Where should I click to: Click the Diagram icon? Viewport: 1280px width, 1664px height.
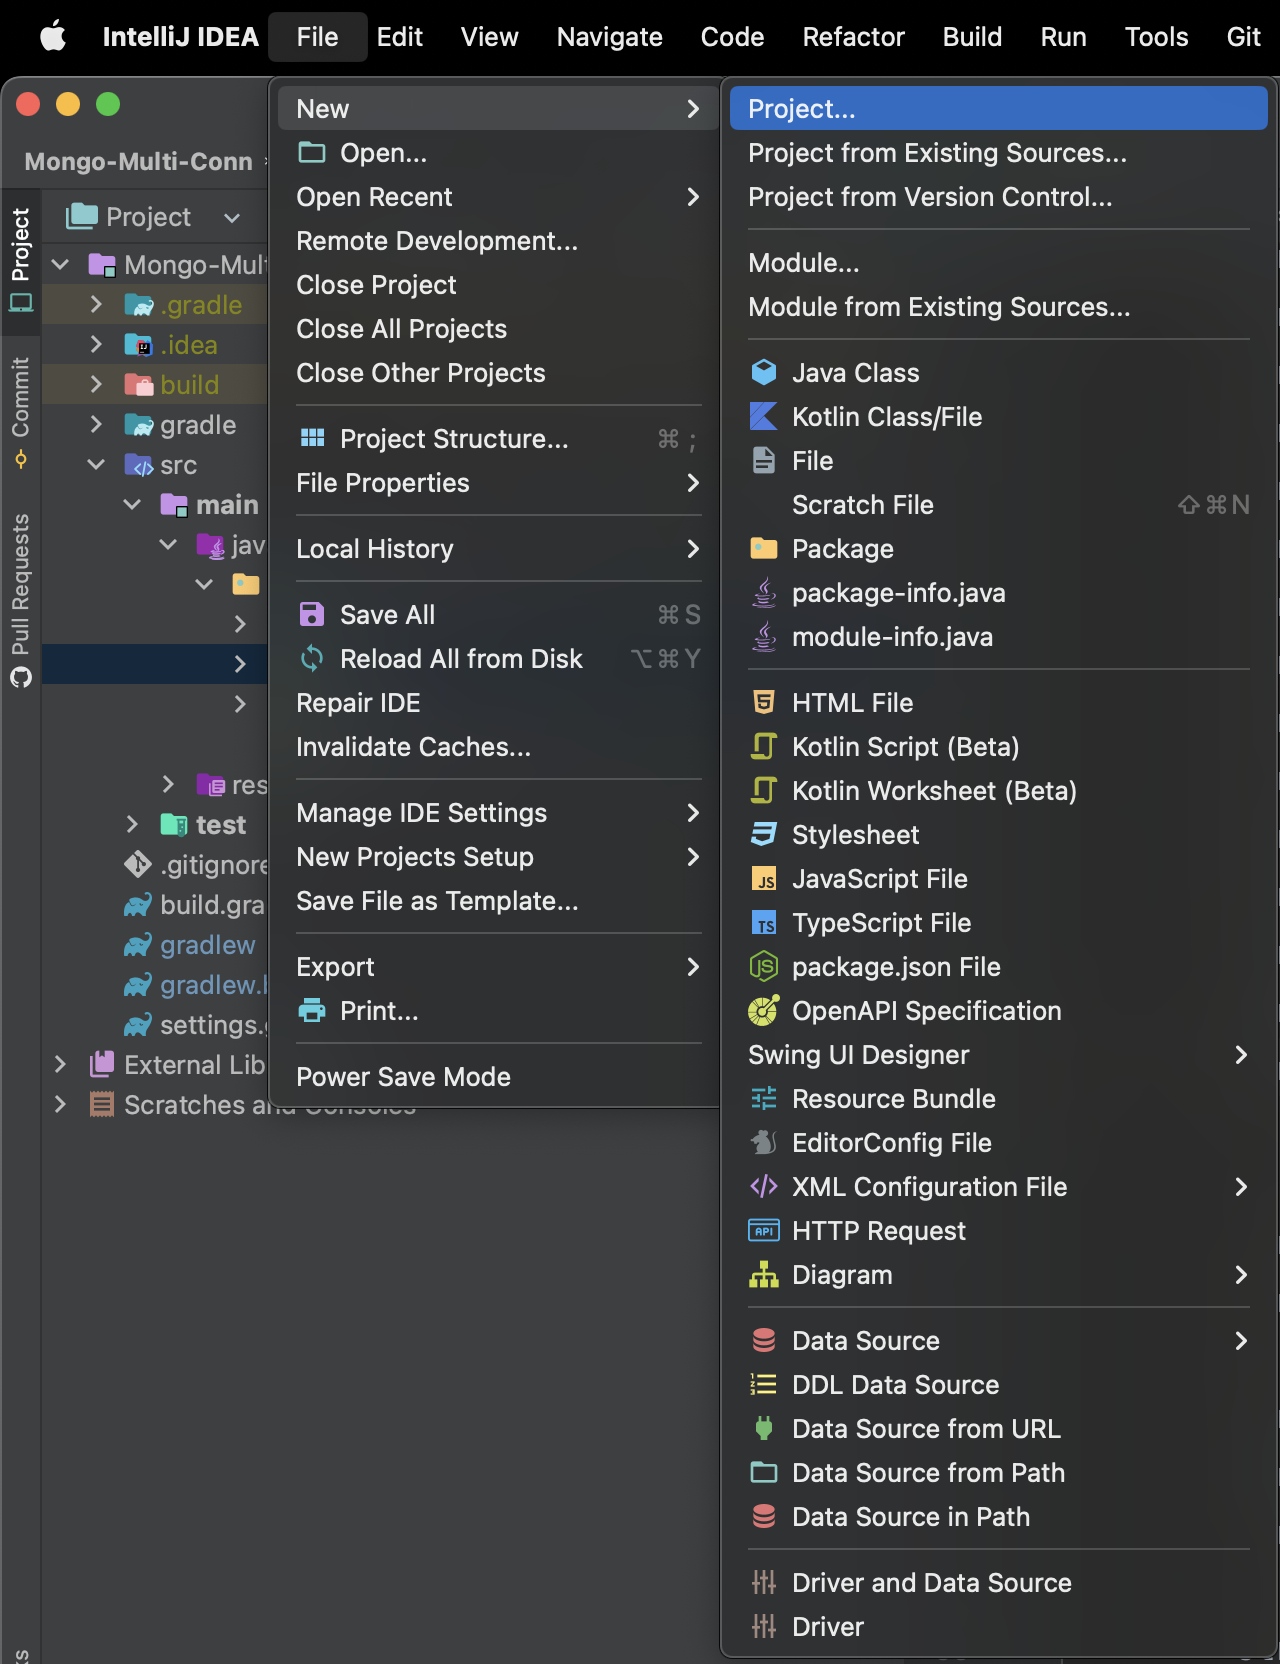coord(764,1275)
